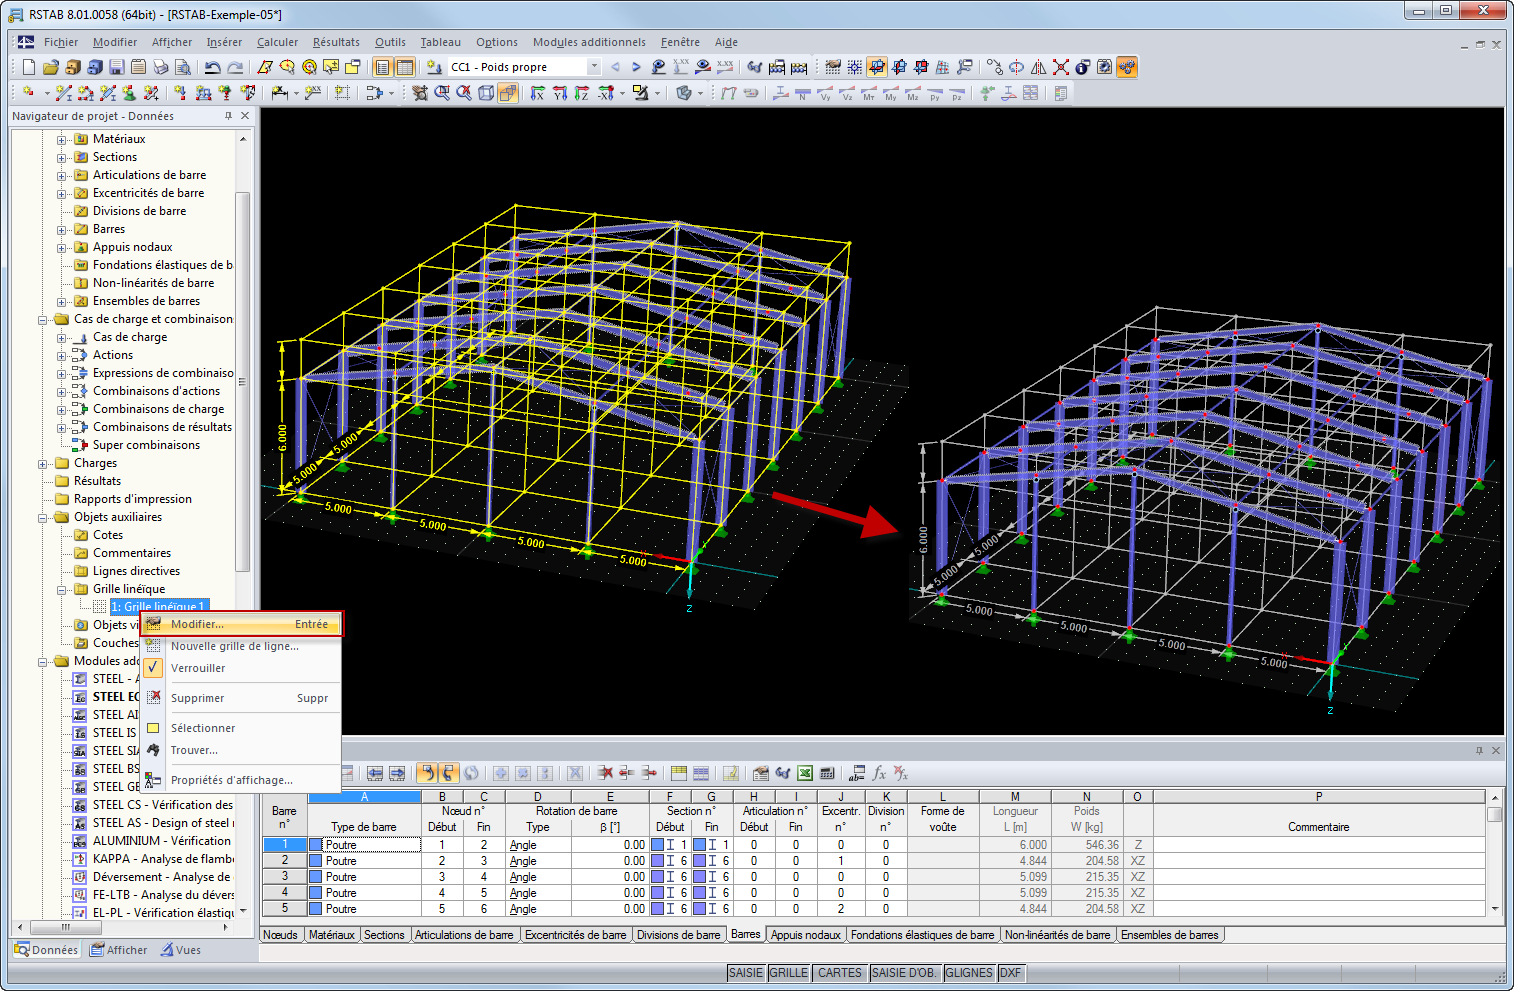Toggle the GRILLE status bar button
1514x991 pixels.
point(788,973)
